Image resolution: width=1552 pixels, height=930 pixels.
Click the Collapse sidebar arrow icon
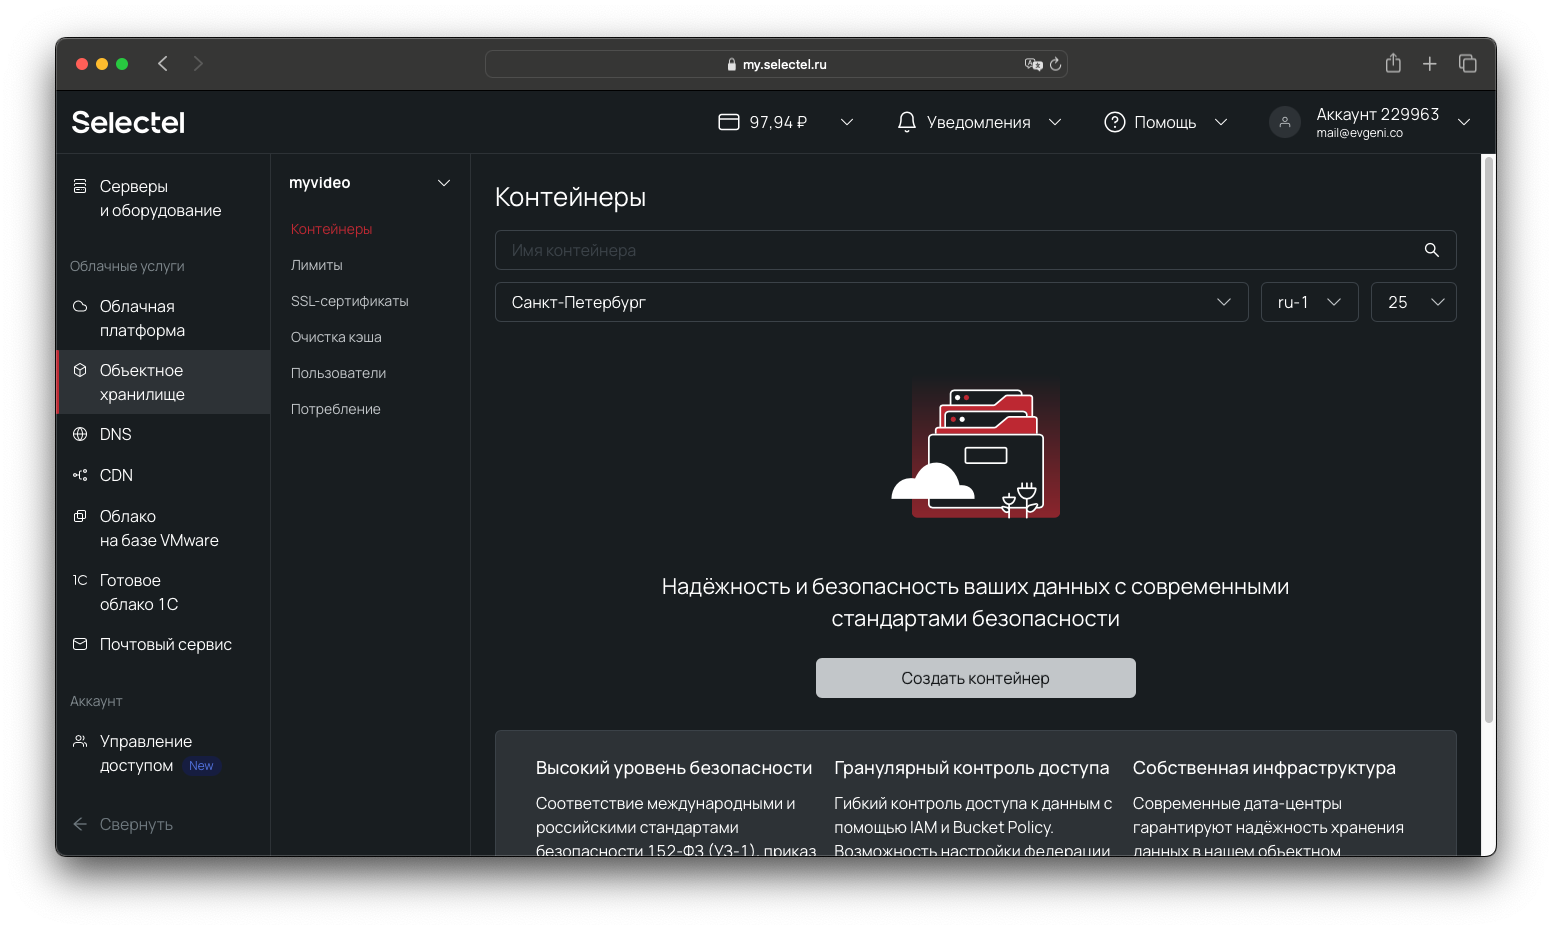click(x=80, y=824)
